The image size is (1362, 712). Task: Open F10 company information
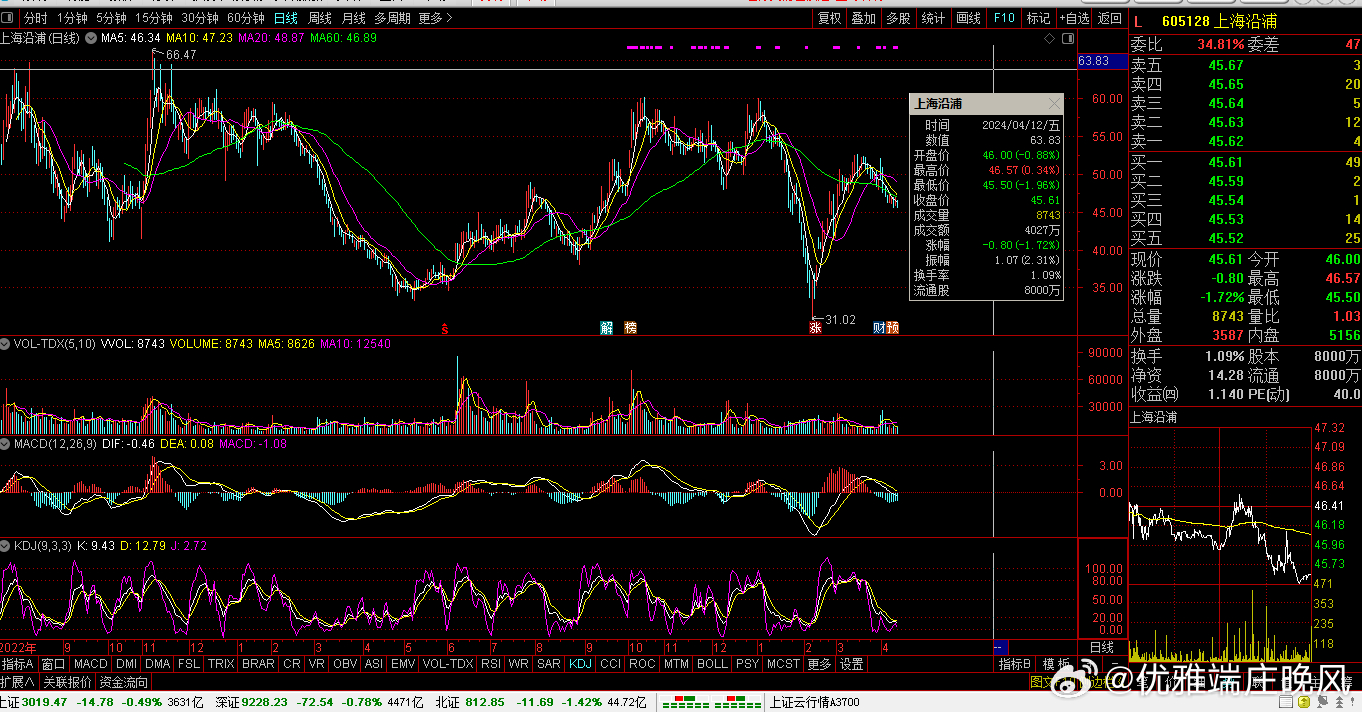[1004, 18]
